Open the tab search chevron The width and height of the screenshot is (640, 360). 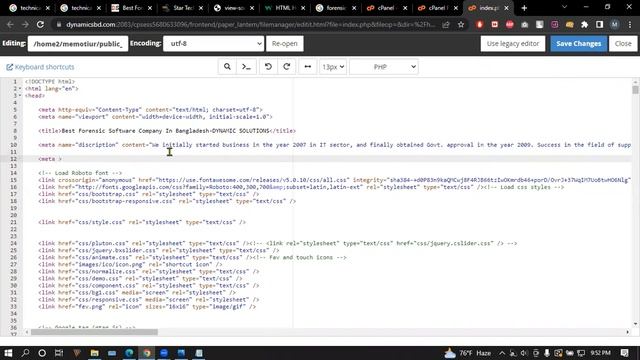click(564, 7)
